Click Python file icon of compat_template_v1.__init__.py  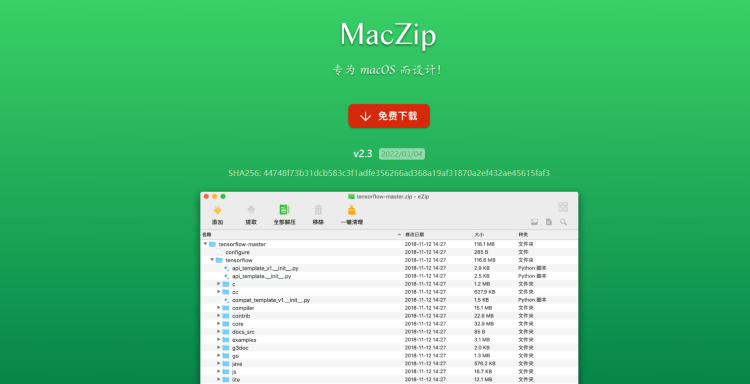point(226,300)
